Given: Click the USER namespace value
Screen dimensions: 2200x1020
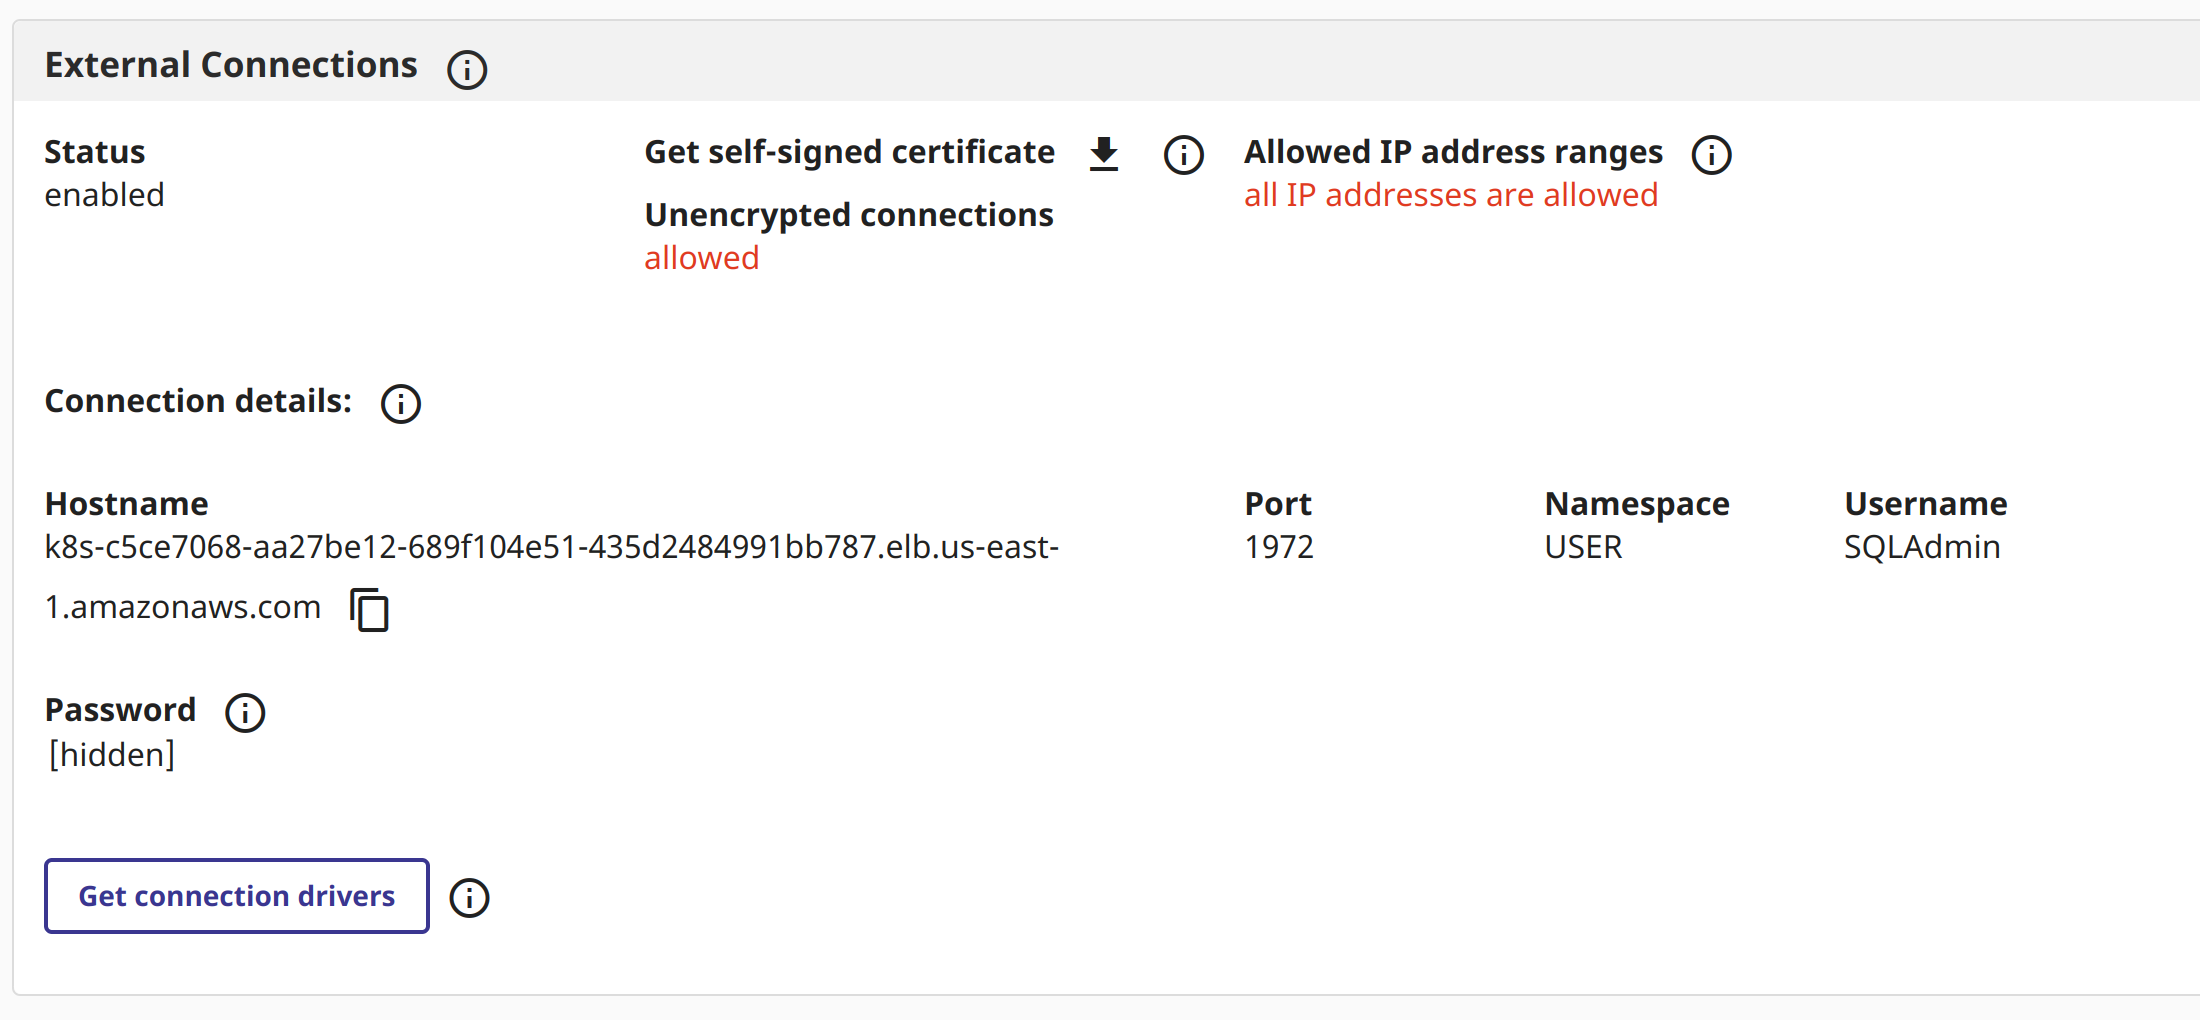Looking at the screenshot, I should tap(1583, 548).
